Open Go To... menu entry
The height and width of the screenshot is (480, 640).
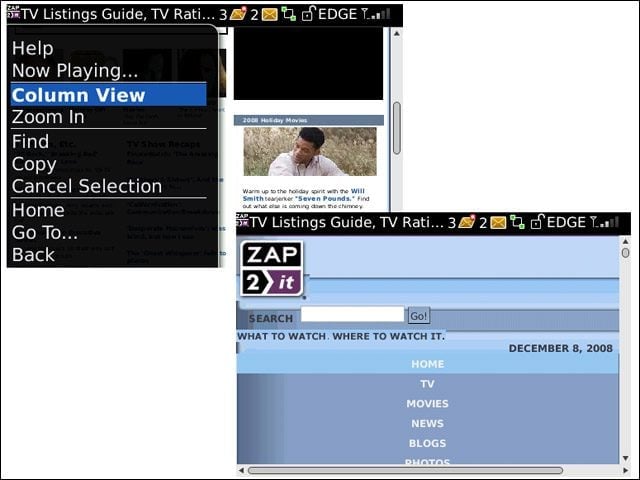click(44, 233)
